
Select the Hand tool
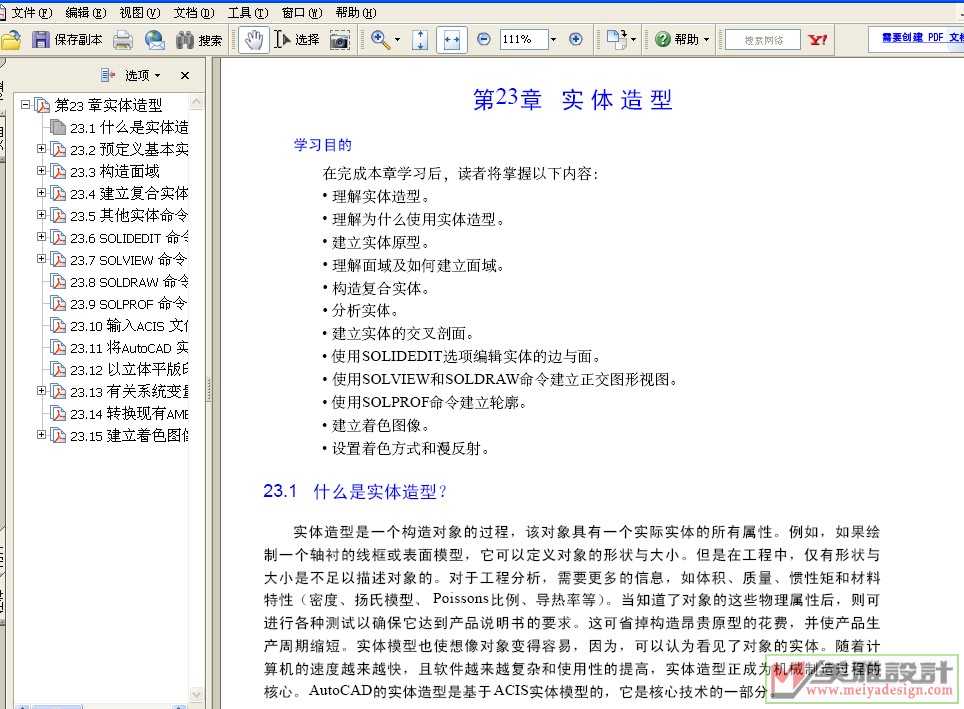254,40
